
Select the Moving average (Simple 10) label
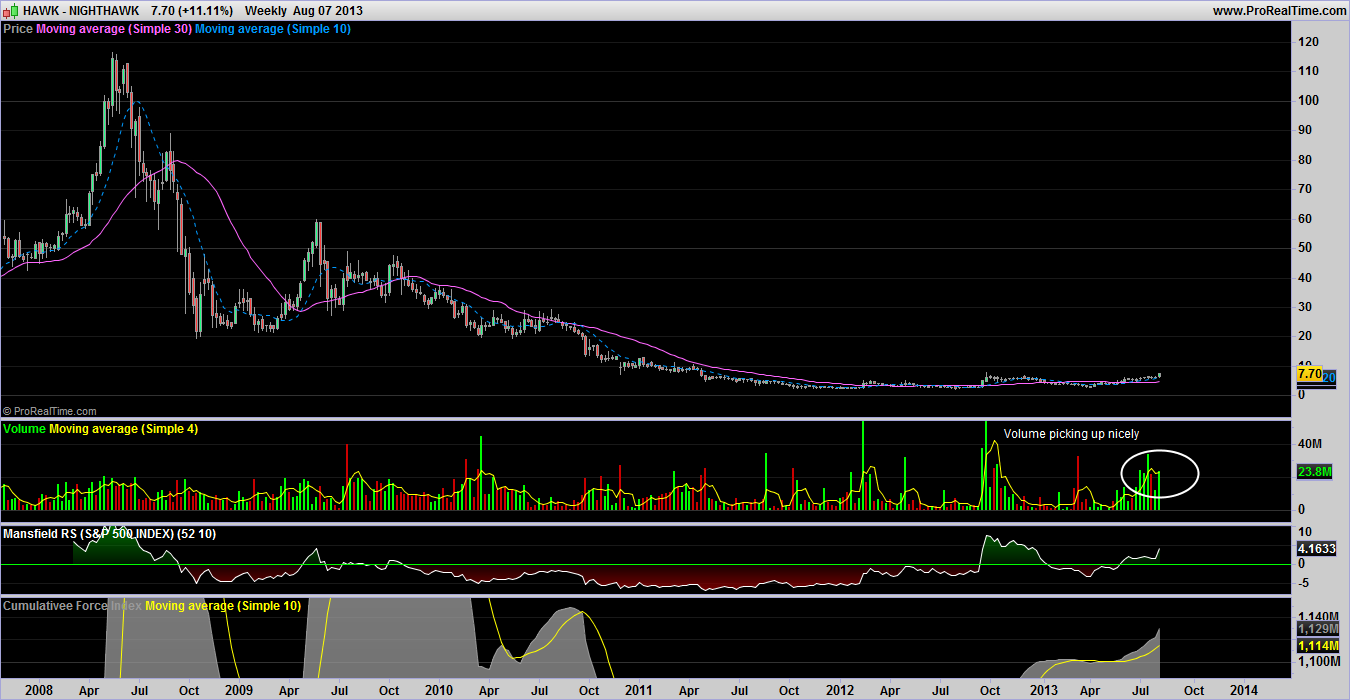coord(272,29)
